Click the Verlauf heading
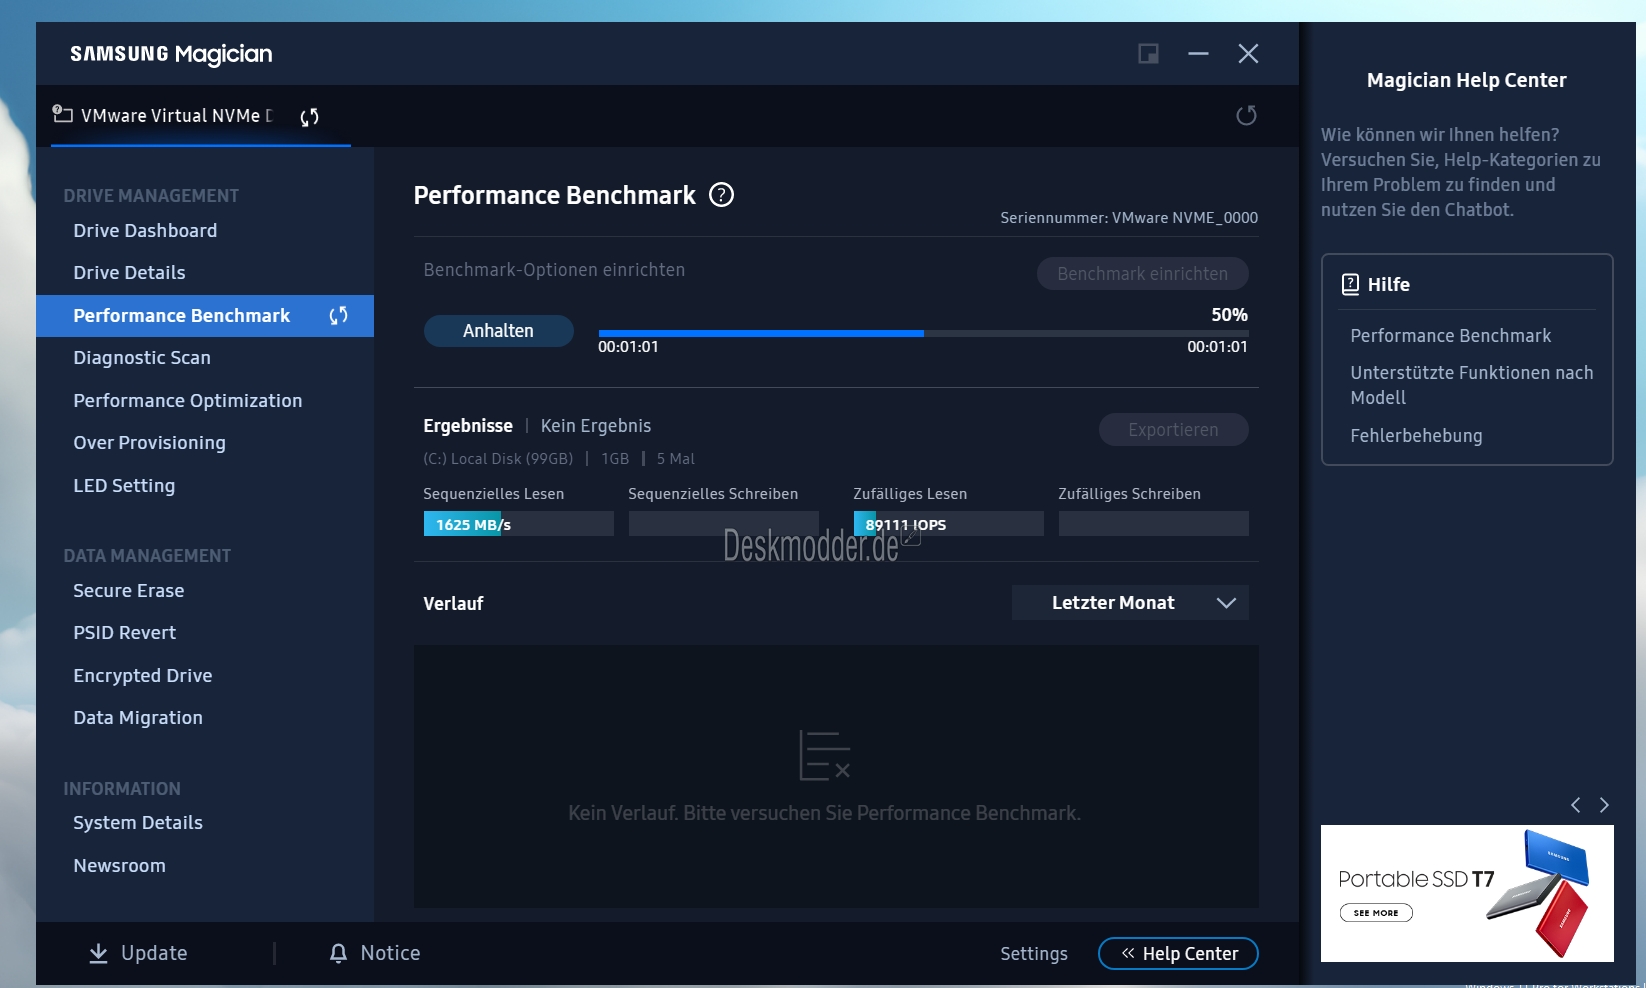1646x988 pixels. tap(453, 604)
